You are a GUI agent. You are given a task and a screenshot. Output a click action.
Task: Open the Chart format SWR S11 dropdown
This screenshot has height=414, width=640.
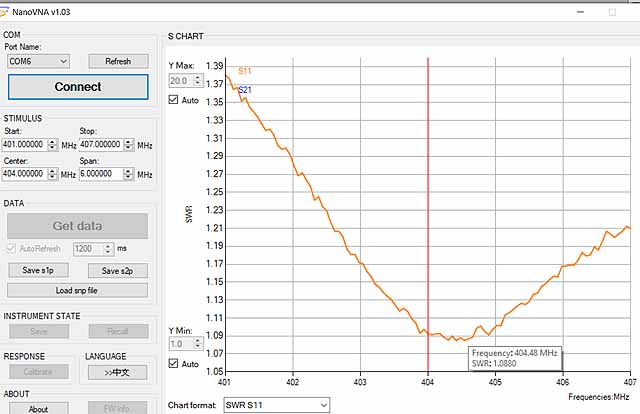(276, 405)
